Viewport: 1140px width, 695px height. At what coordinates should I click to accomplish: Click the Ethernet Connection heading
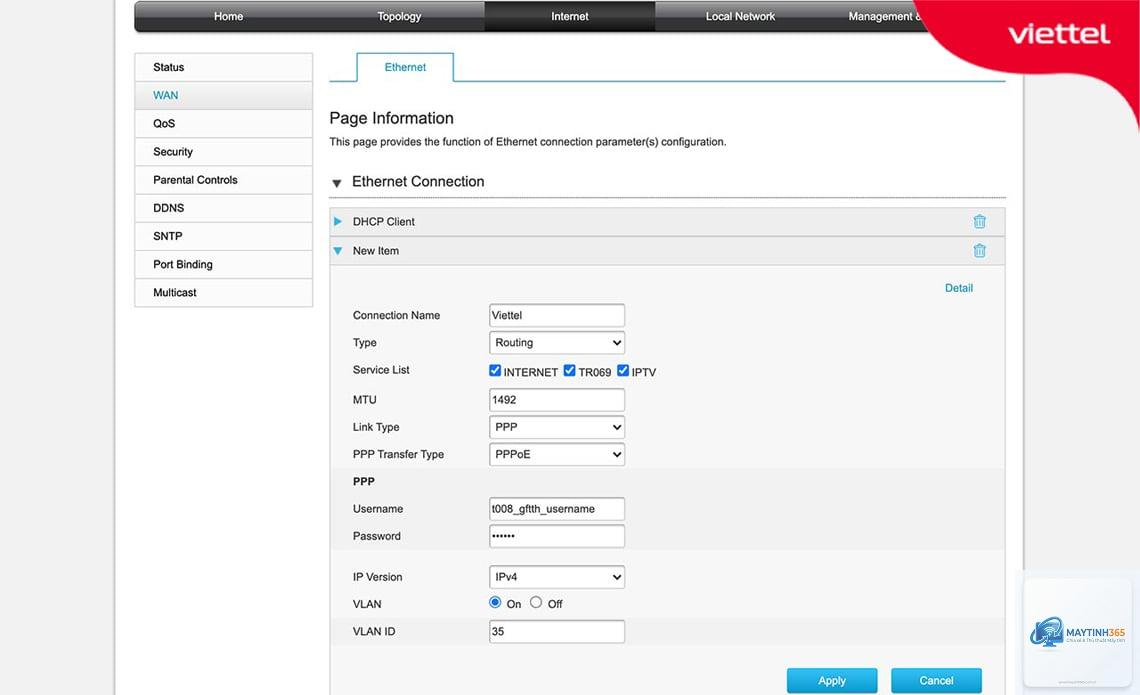click(418, 182)
